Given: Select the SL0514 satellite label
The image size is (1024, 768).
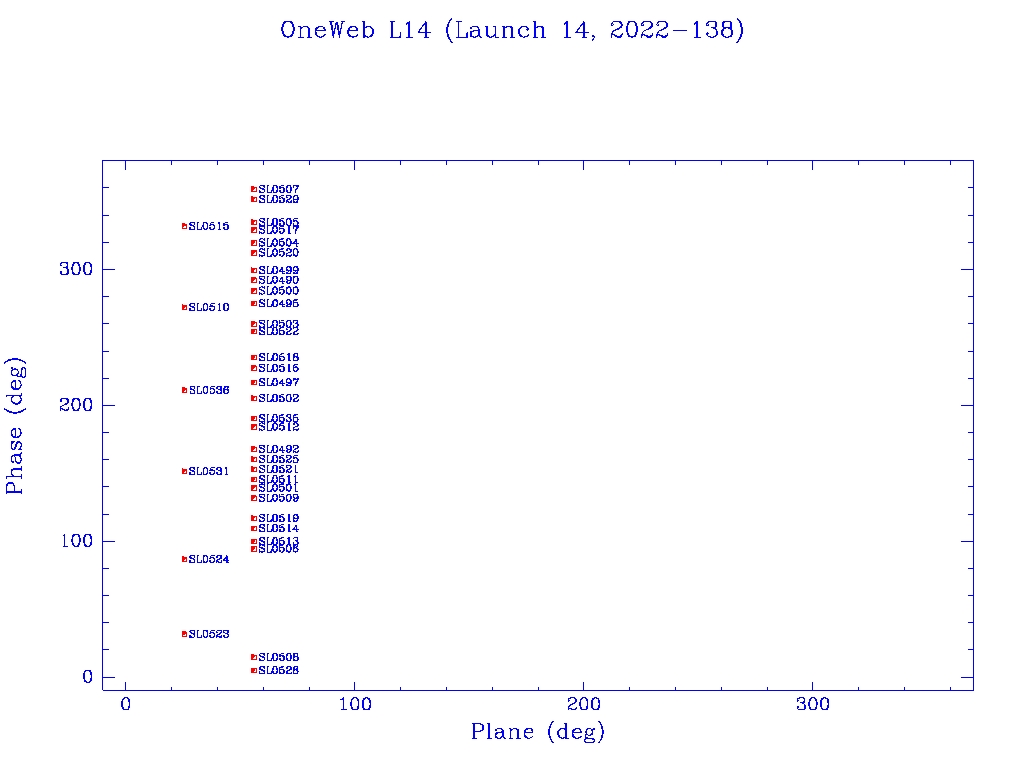Looking at the screenshot, I should 279,528.
